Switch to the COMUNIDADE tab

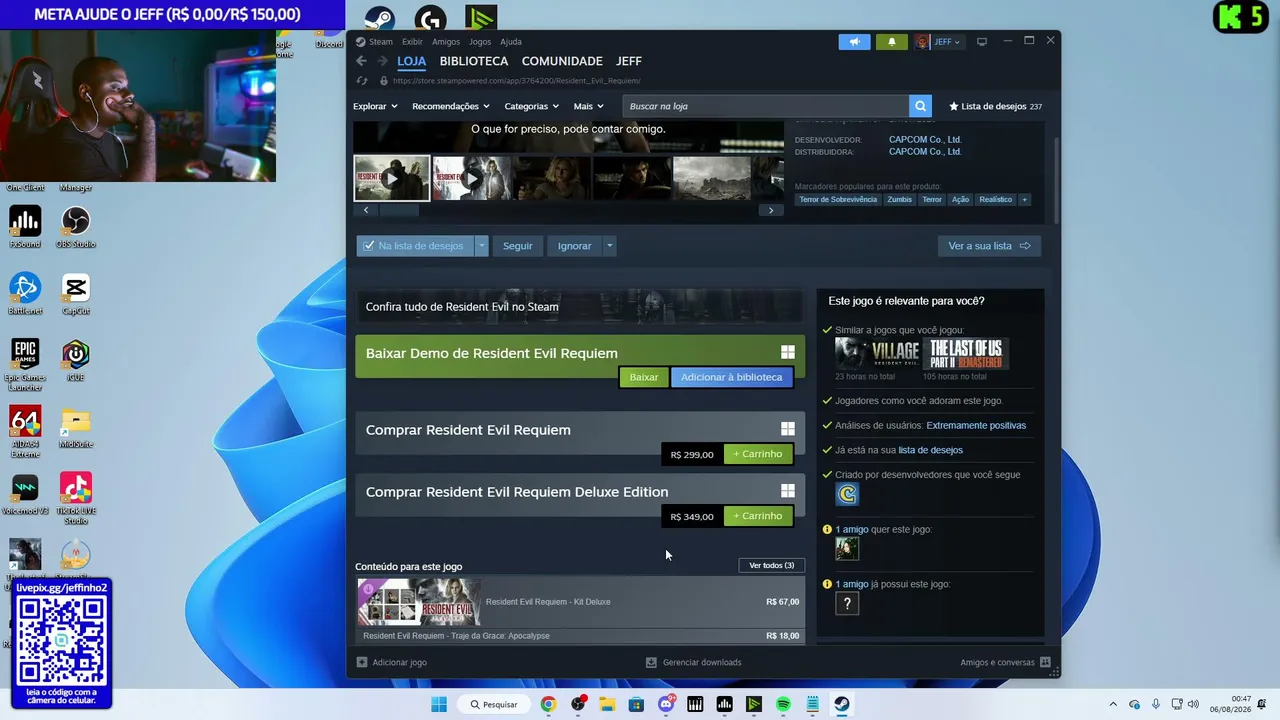pyautogui.click(x=562, y=61)
